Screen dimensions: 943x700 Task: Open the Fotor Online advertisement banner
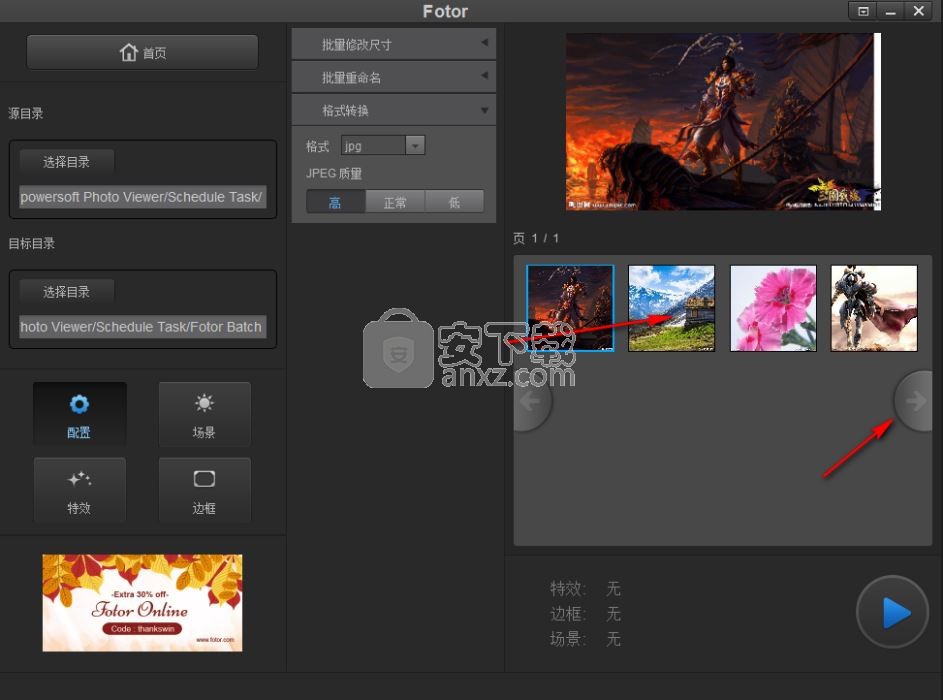point(143,603)
